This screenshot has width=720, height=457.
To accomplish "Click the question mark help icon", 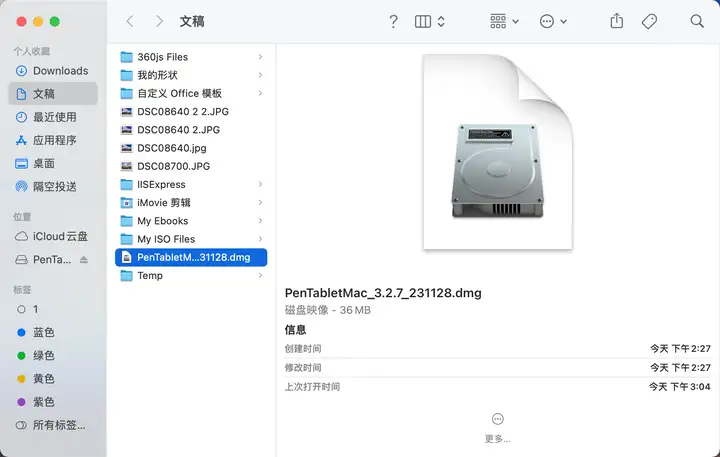I will click(x=393, y=21).
